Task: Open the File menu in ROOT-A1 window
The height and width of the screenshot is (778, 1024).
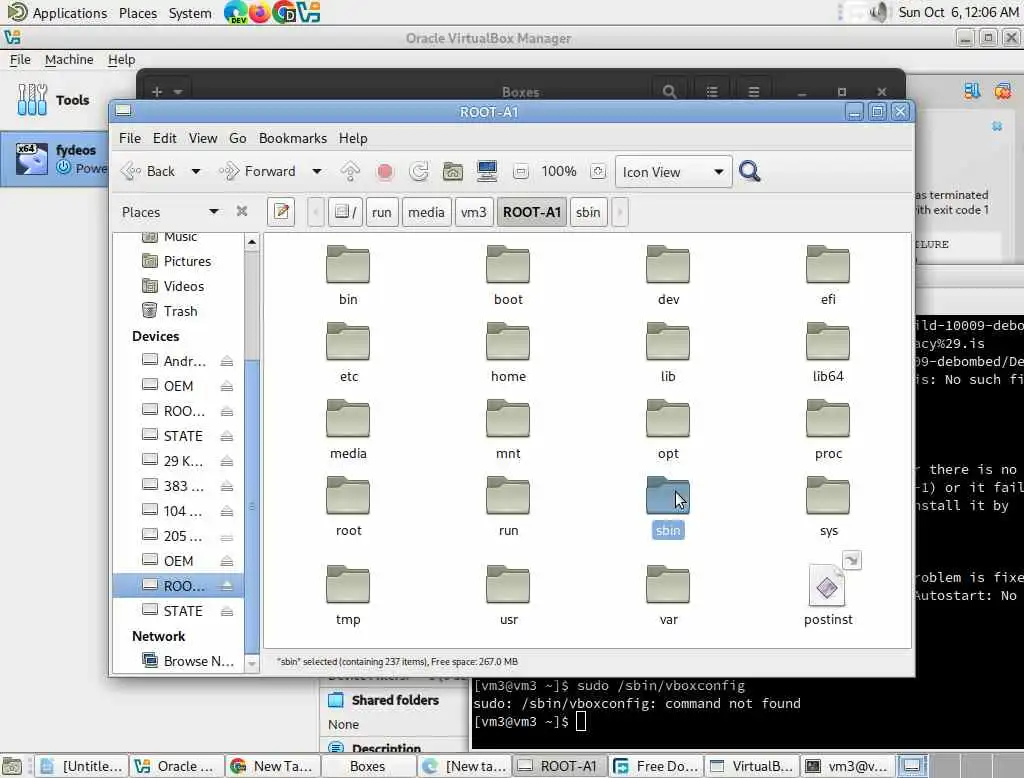Action: 129,138
